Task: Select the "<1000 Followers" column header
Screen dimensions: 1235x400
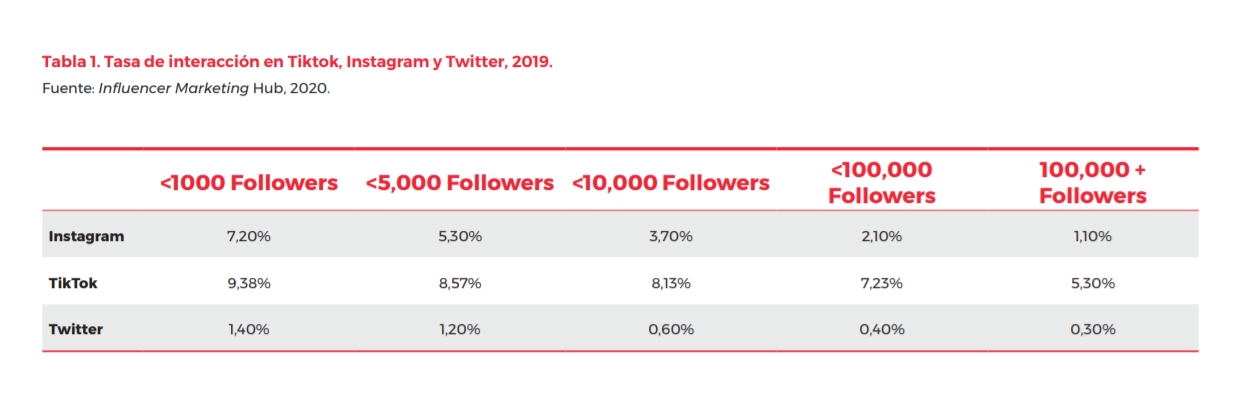Action: point(249,183)
